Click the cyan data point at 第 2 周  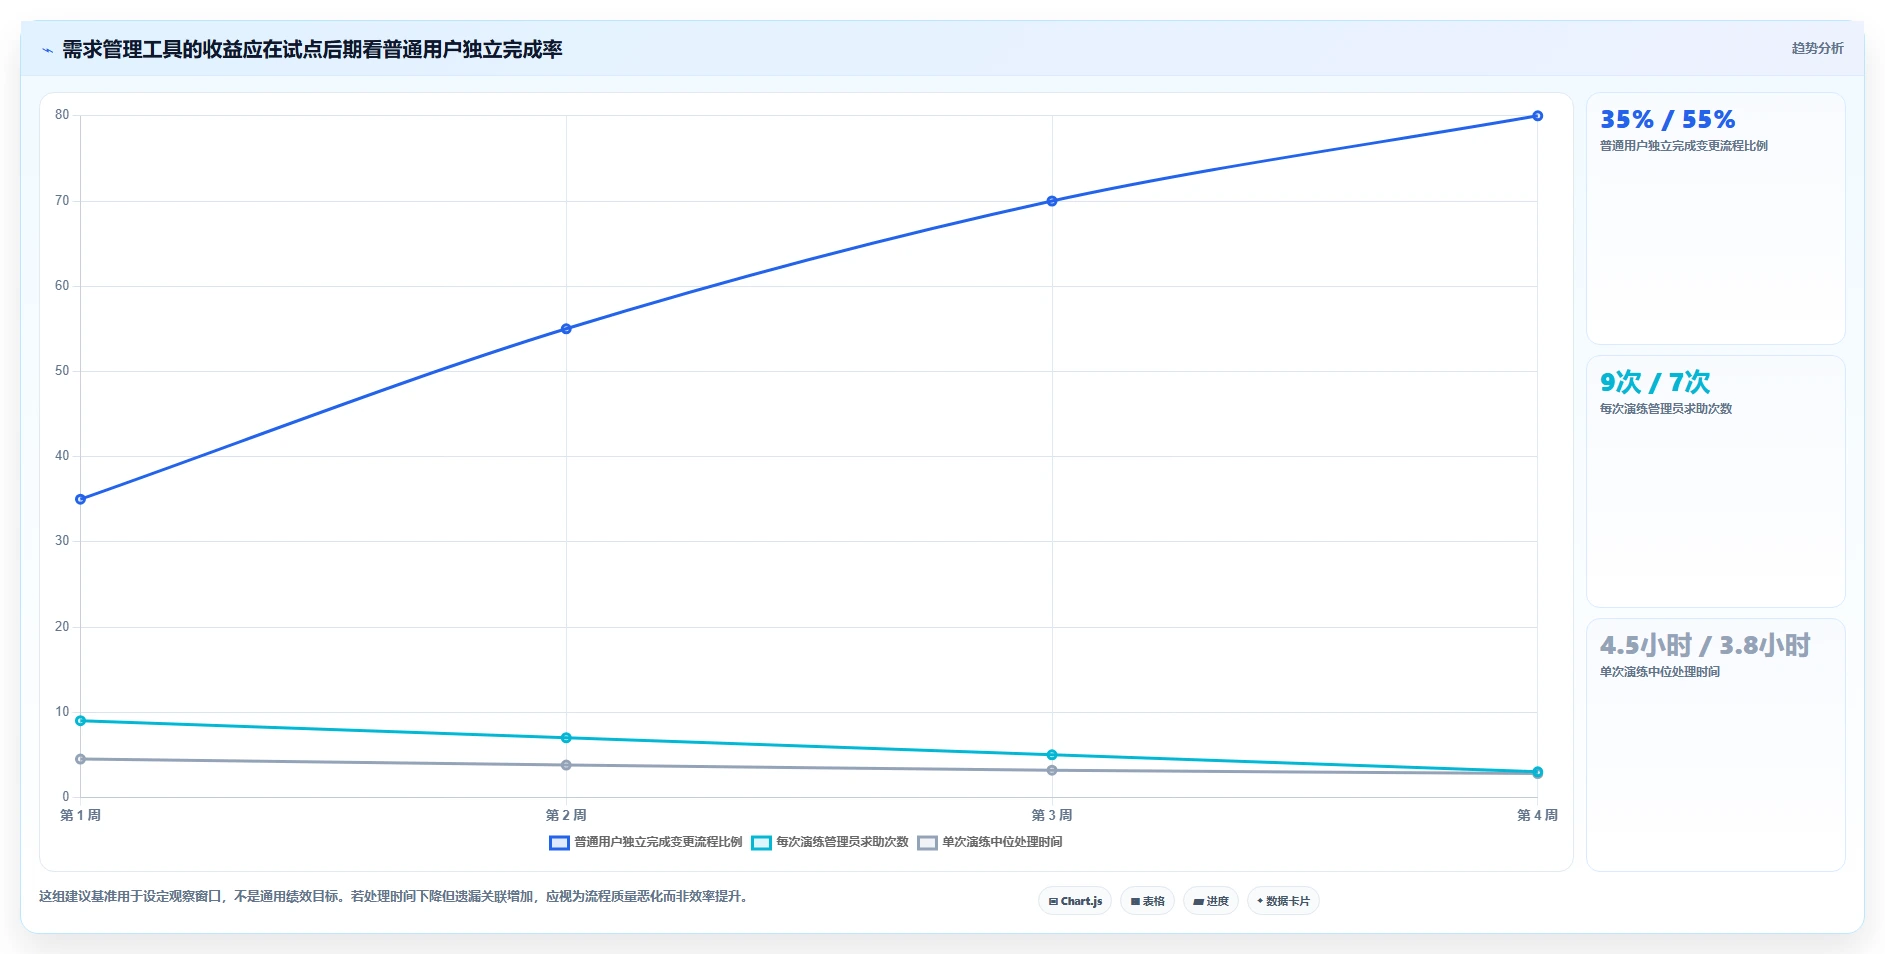tap(566, 738)
